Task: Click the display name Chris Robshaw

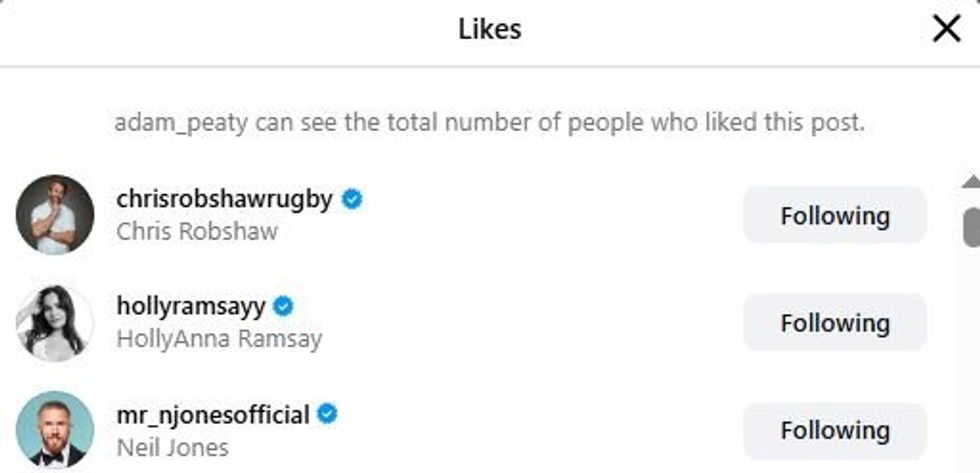Action: pos(197,231)
